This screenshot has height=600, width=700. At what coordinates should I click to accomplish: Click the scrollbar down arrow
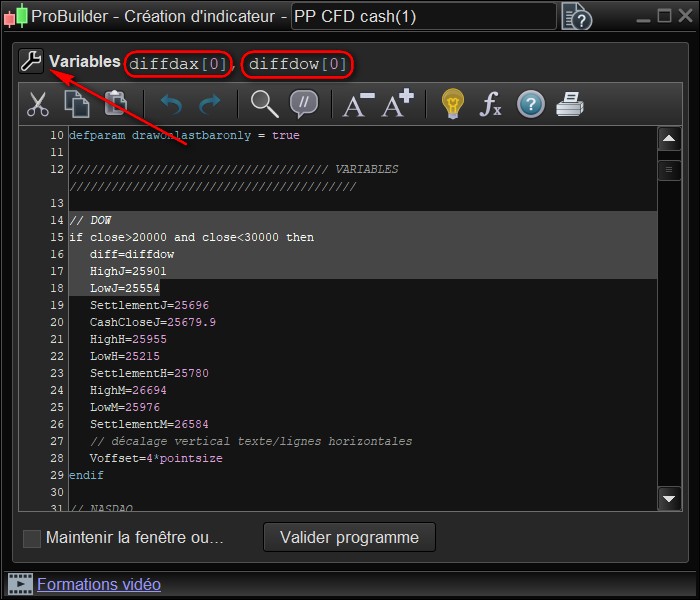669,498
